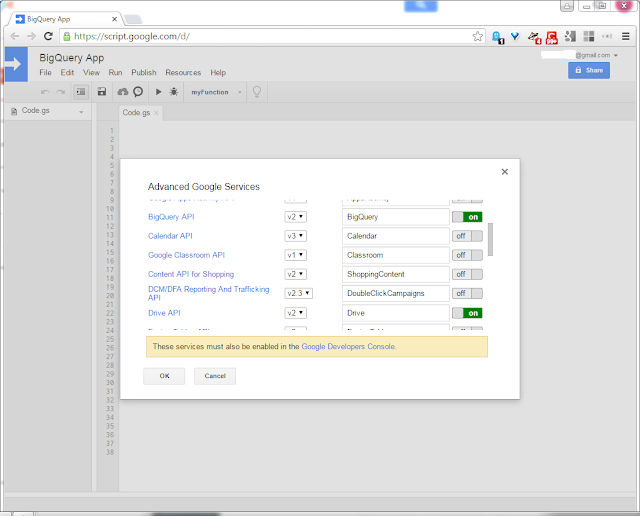Edit the BigQuery identifier field
Image resolution: width=640 pixels, height=516 pixels.
click(x=396, y=217)
